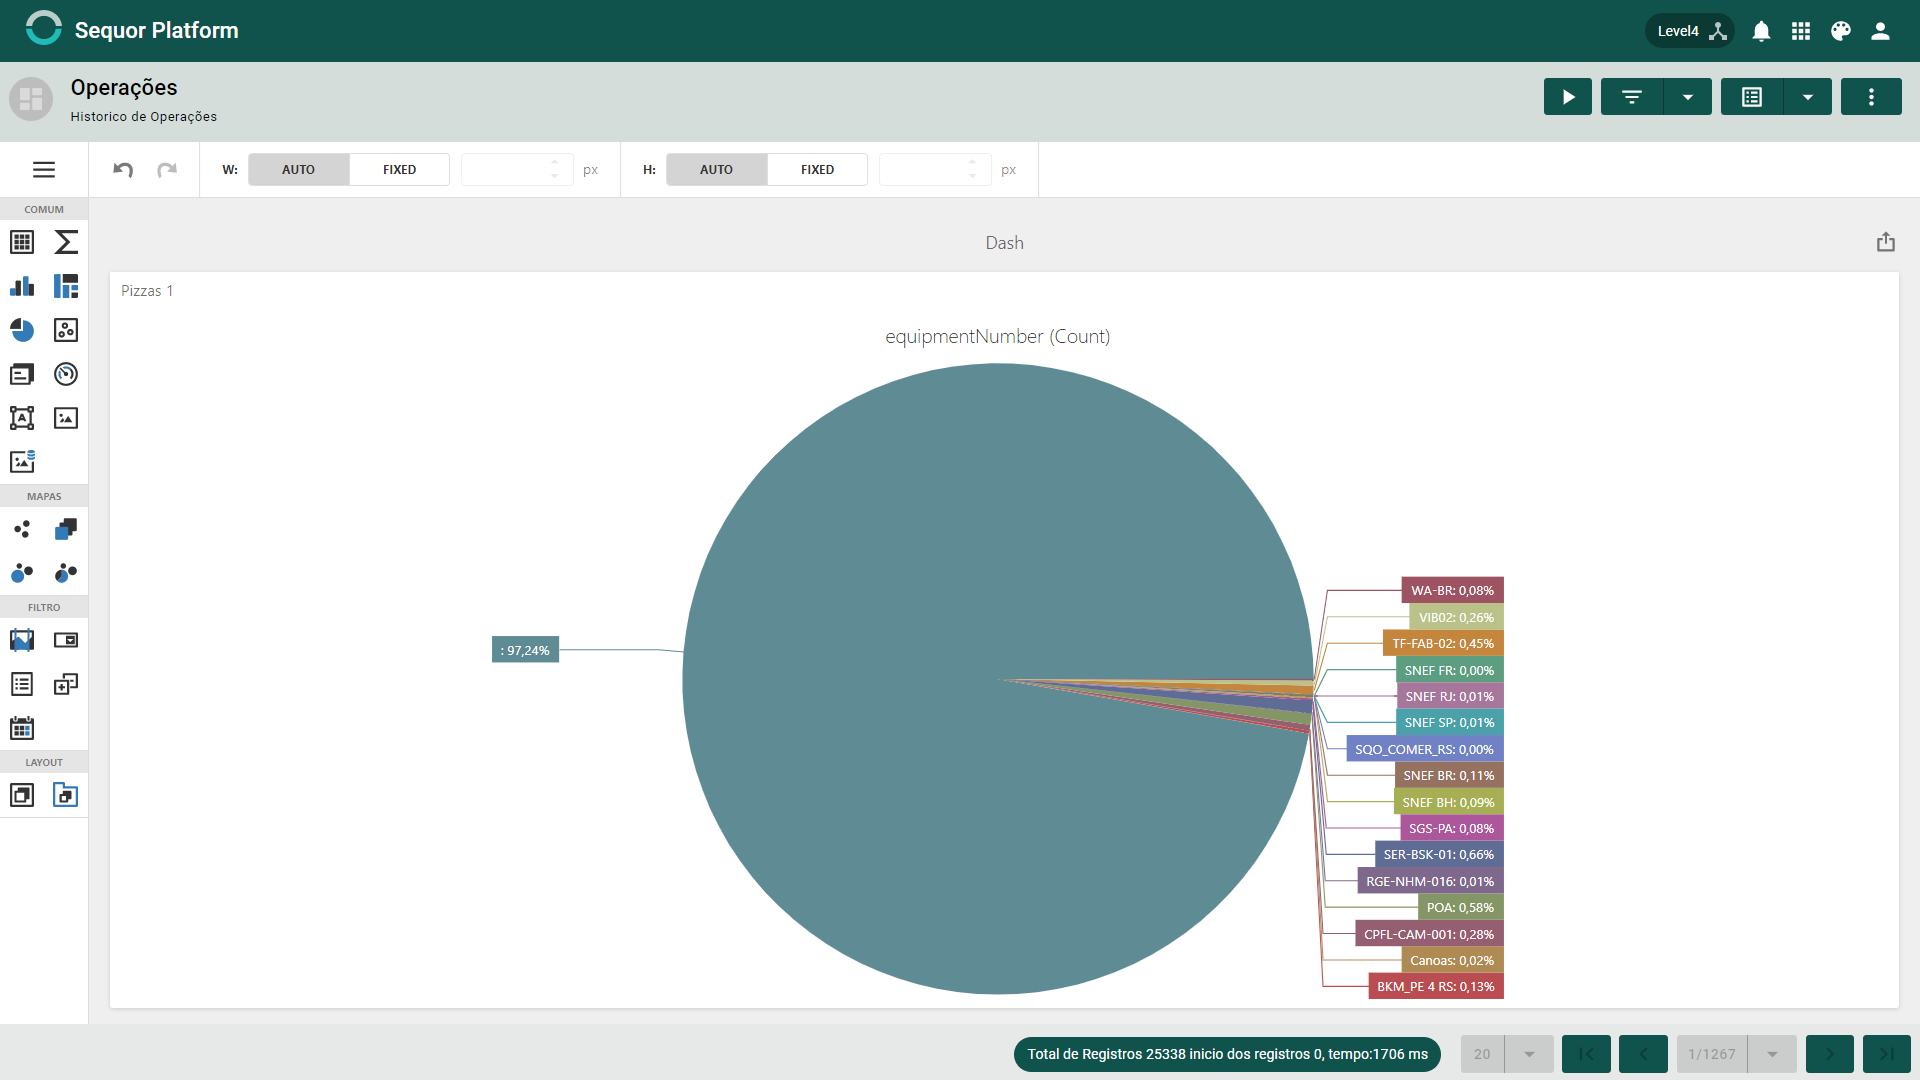This screenshot has height=1080, width=1920.
Task: Click the filter button
Action: pos(1632,97)
